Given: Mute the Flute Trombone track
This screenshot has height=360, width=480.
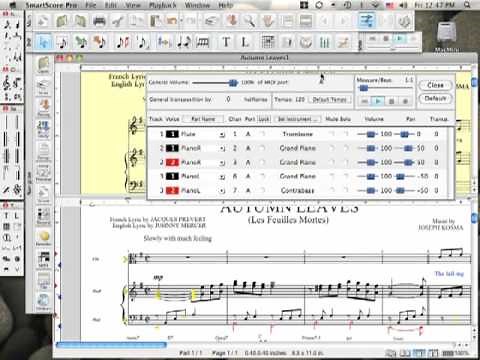Looking at the screenshot, I should click(331, 134).
